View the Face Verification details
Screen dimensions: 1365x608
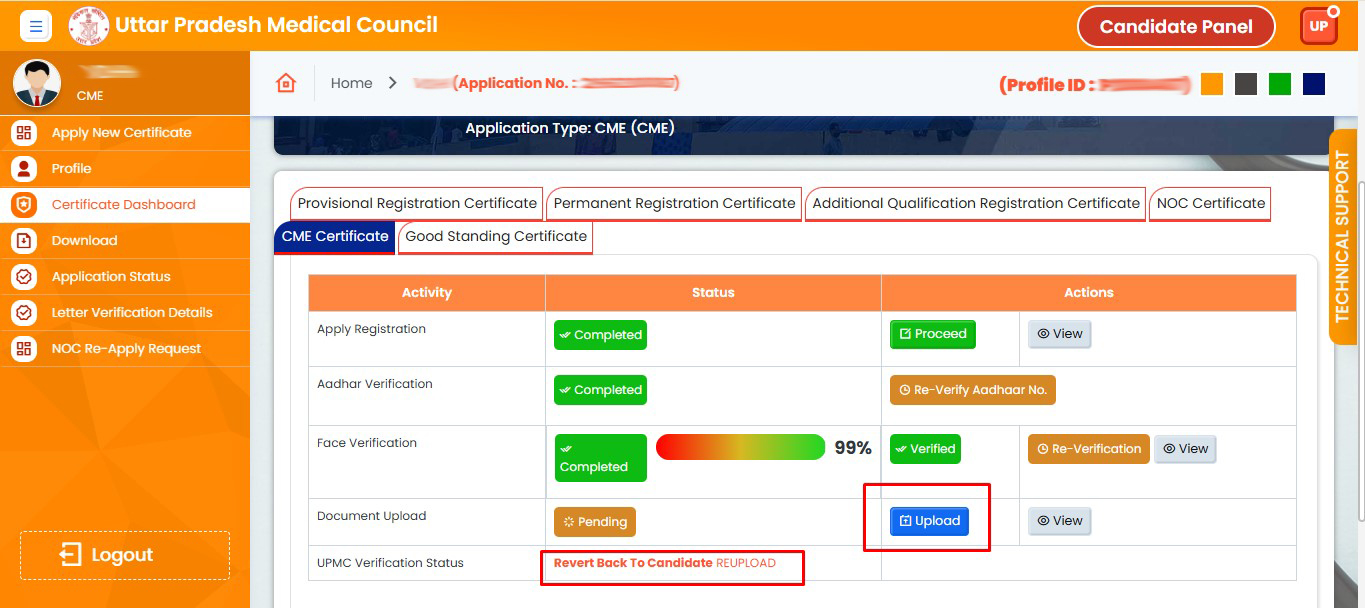tap(1185, 449)
